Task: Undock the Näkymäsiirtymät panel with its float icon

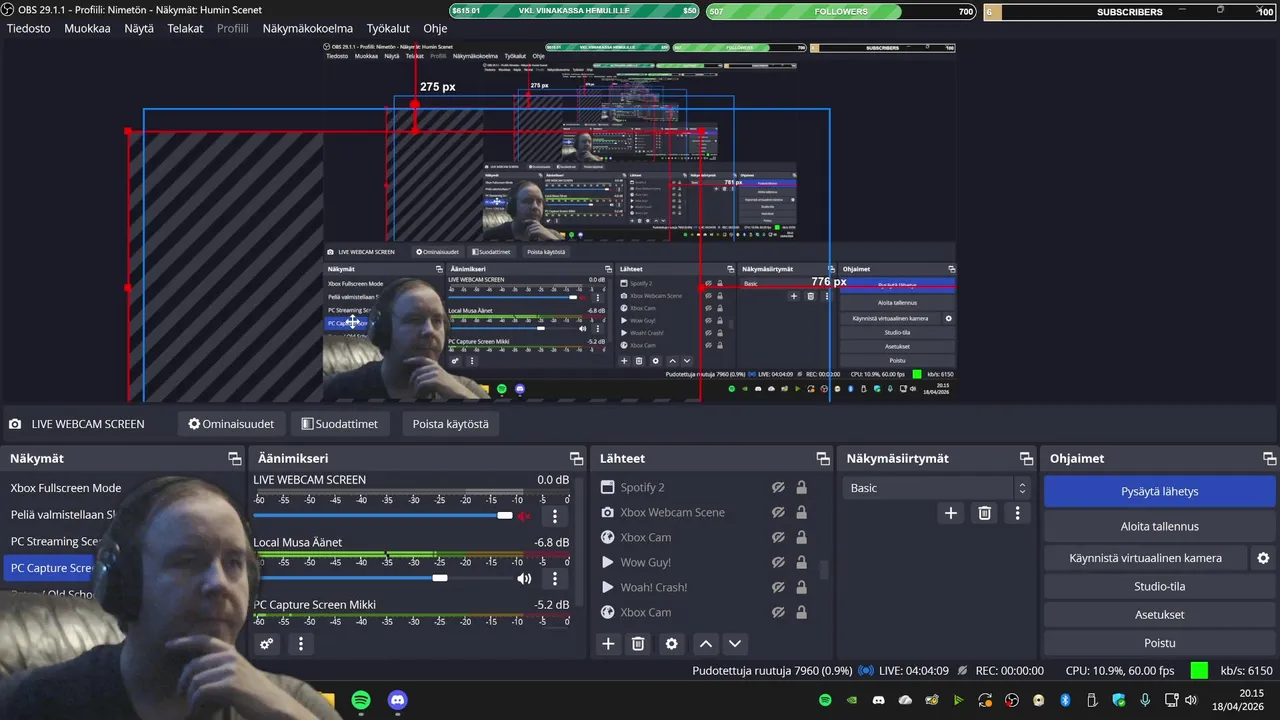Action: (x=1026, y=458)
